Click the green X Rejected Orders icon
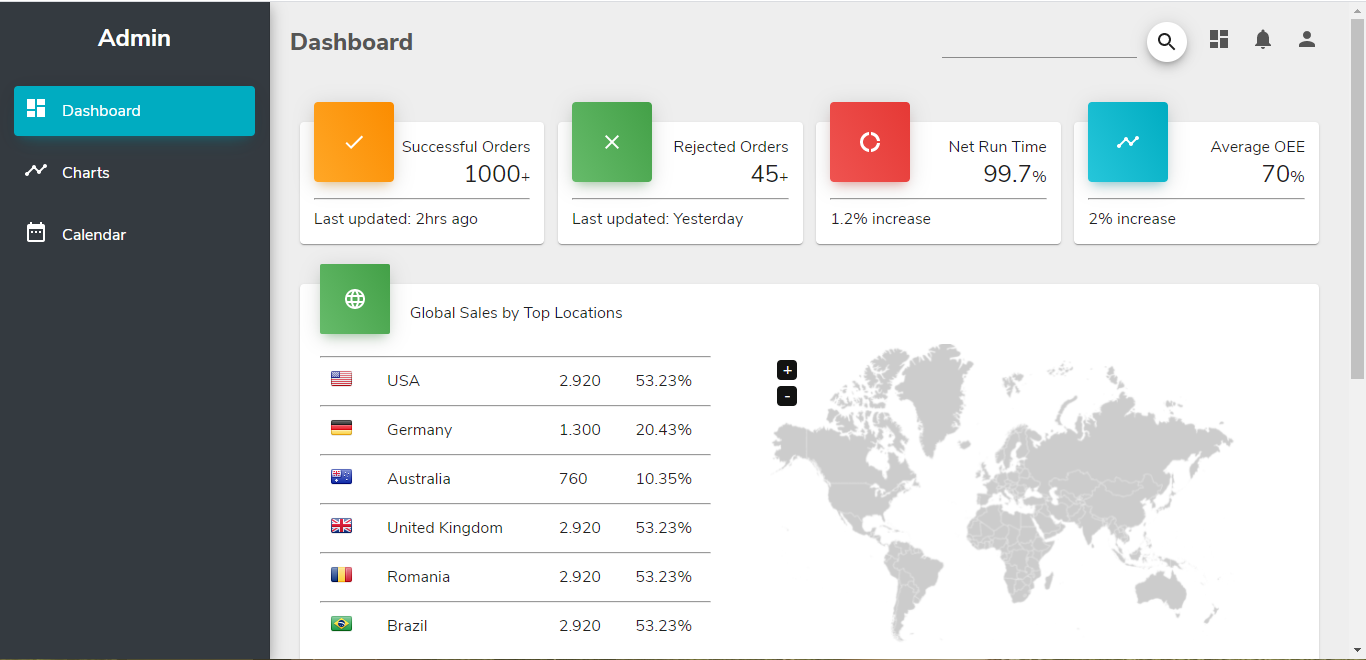 pyautogui.click(x=612, y=142)
